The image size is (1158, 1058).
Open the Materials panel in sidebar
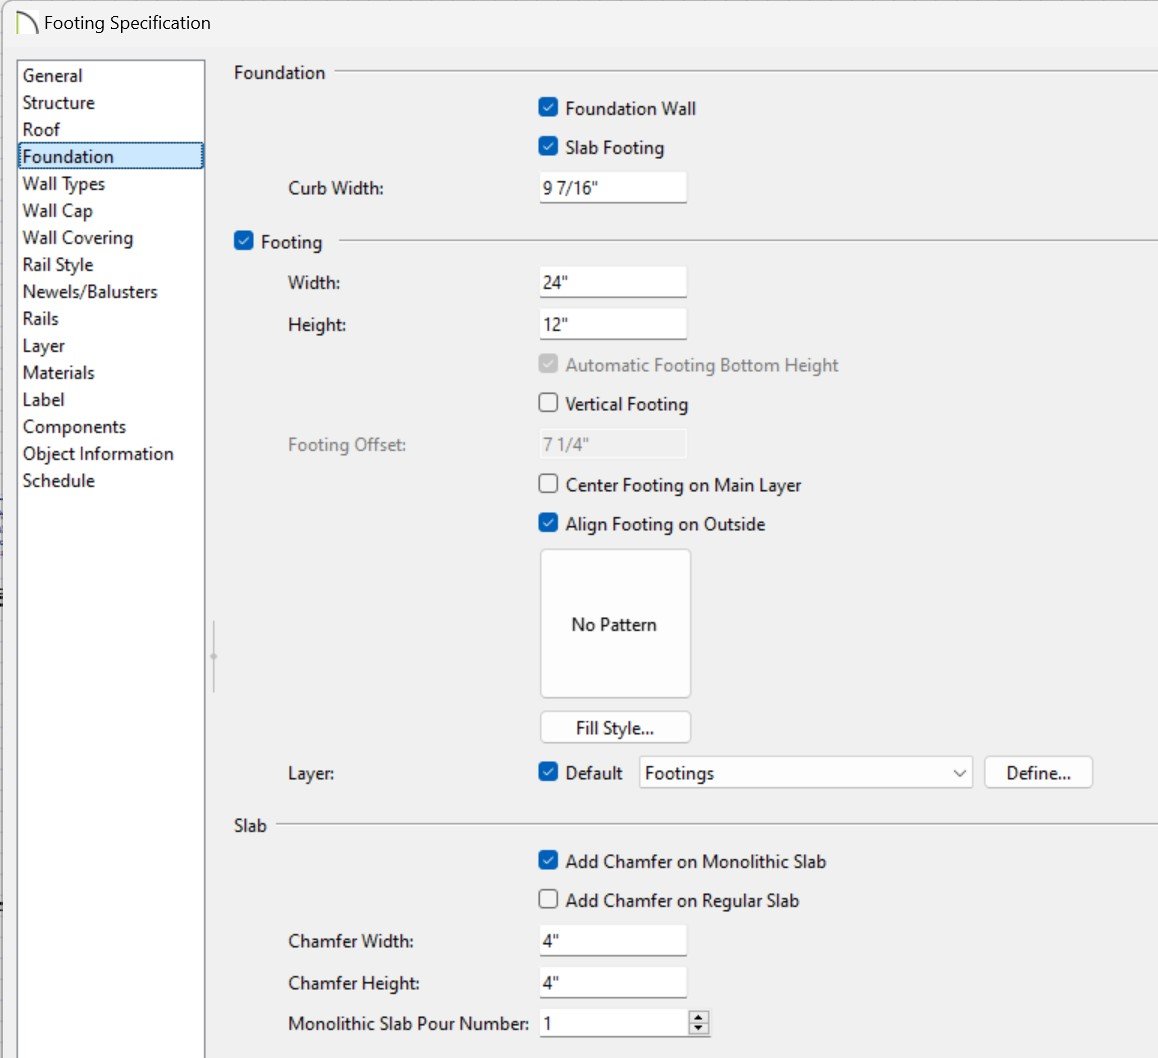tap(59, 373)
